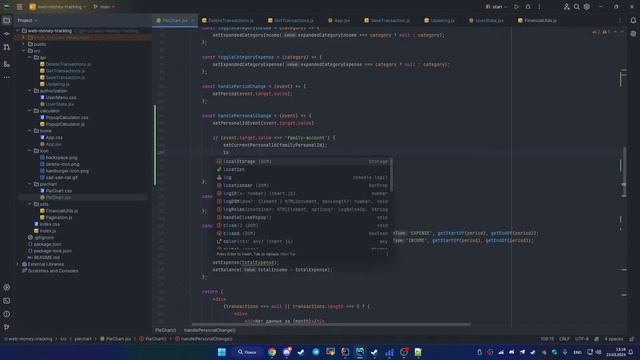Open more run actions menu

[539, 7]
